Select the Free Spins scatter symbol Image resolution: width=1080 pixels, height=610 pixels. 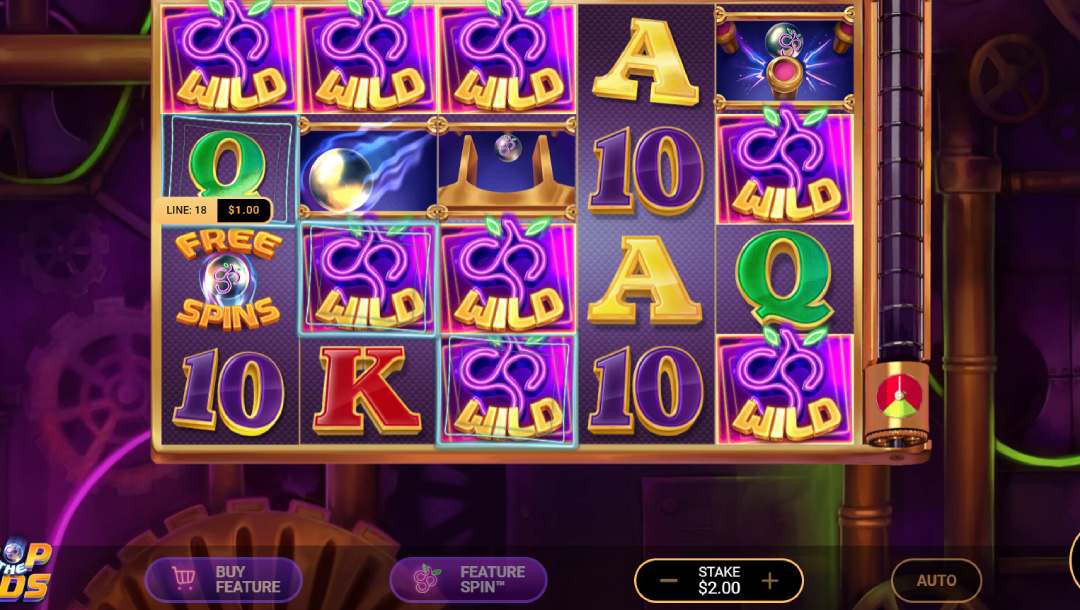[228, 279]
